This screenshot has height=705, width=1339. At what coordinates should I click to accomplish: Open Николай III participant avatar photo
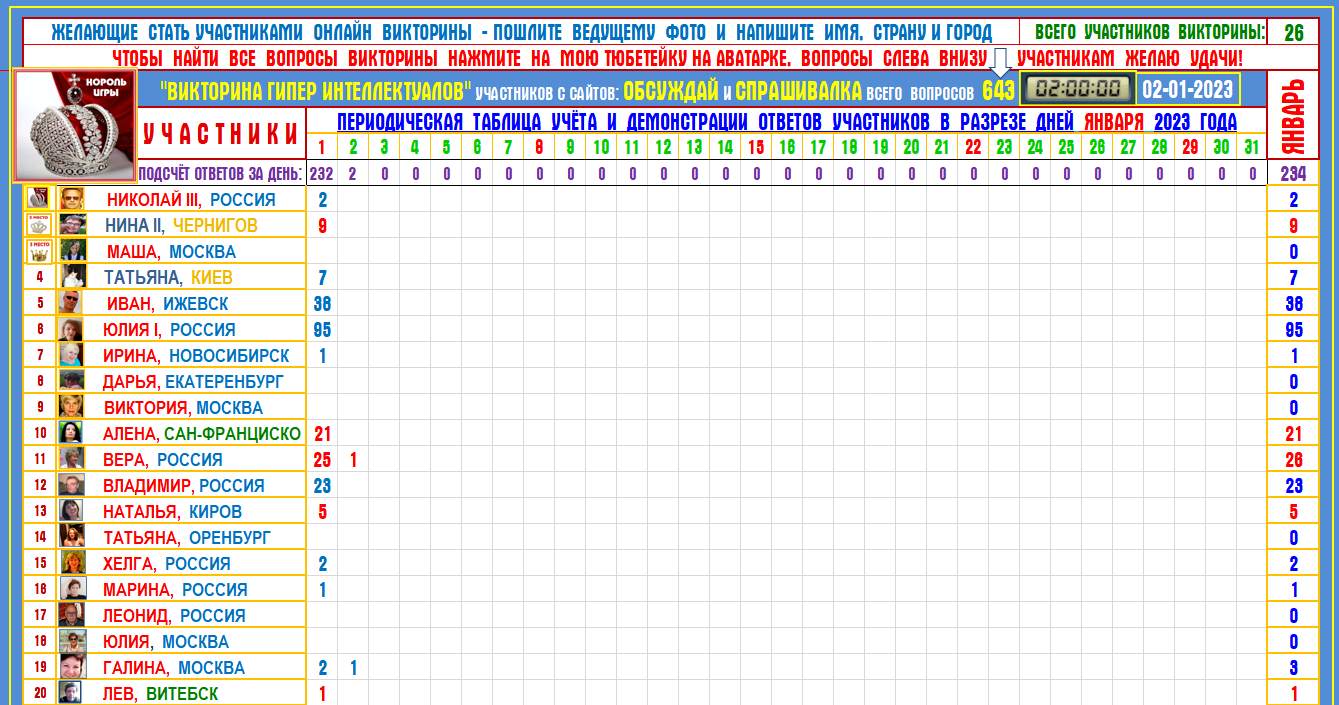[x=69, y=198]
